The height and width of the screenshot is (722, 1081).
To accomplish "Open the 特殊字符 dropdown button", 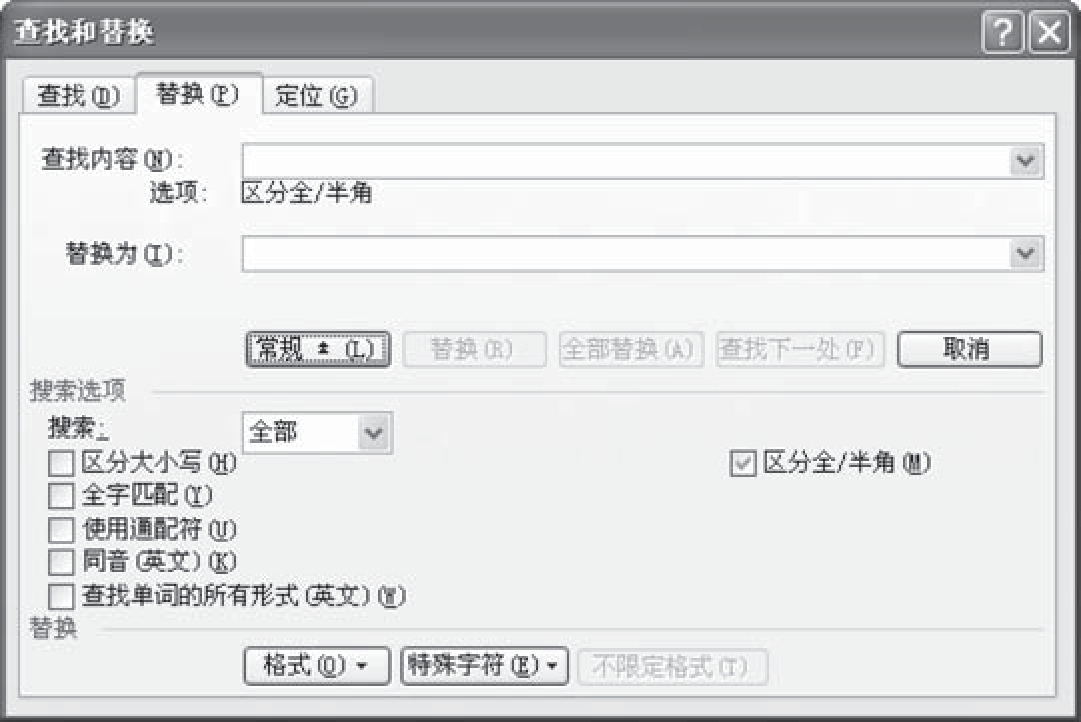I will click(x=484, y=665).
